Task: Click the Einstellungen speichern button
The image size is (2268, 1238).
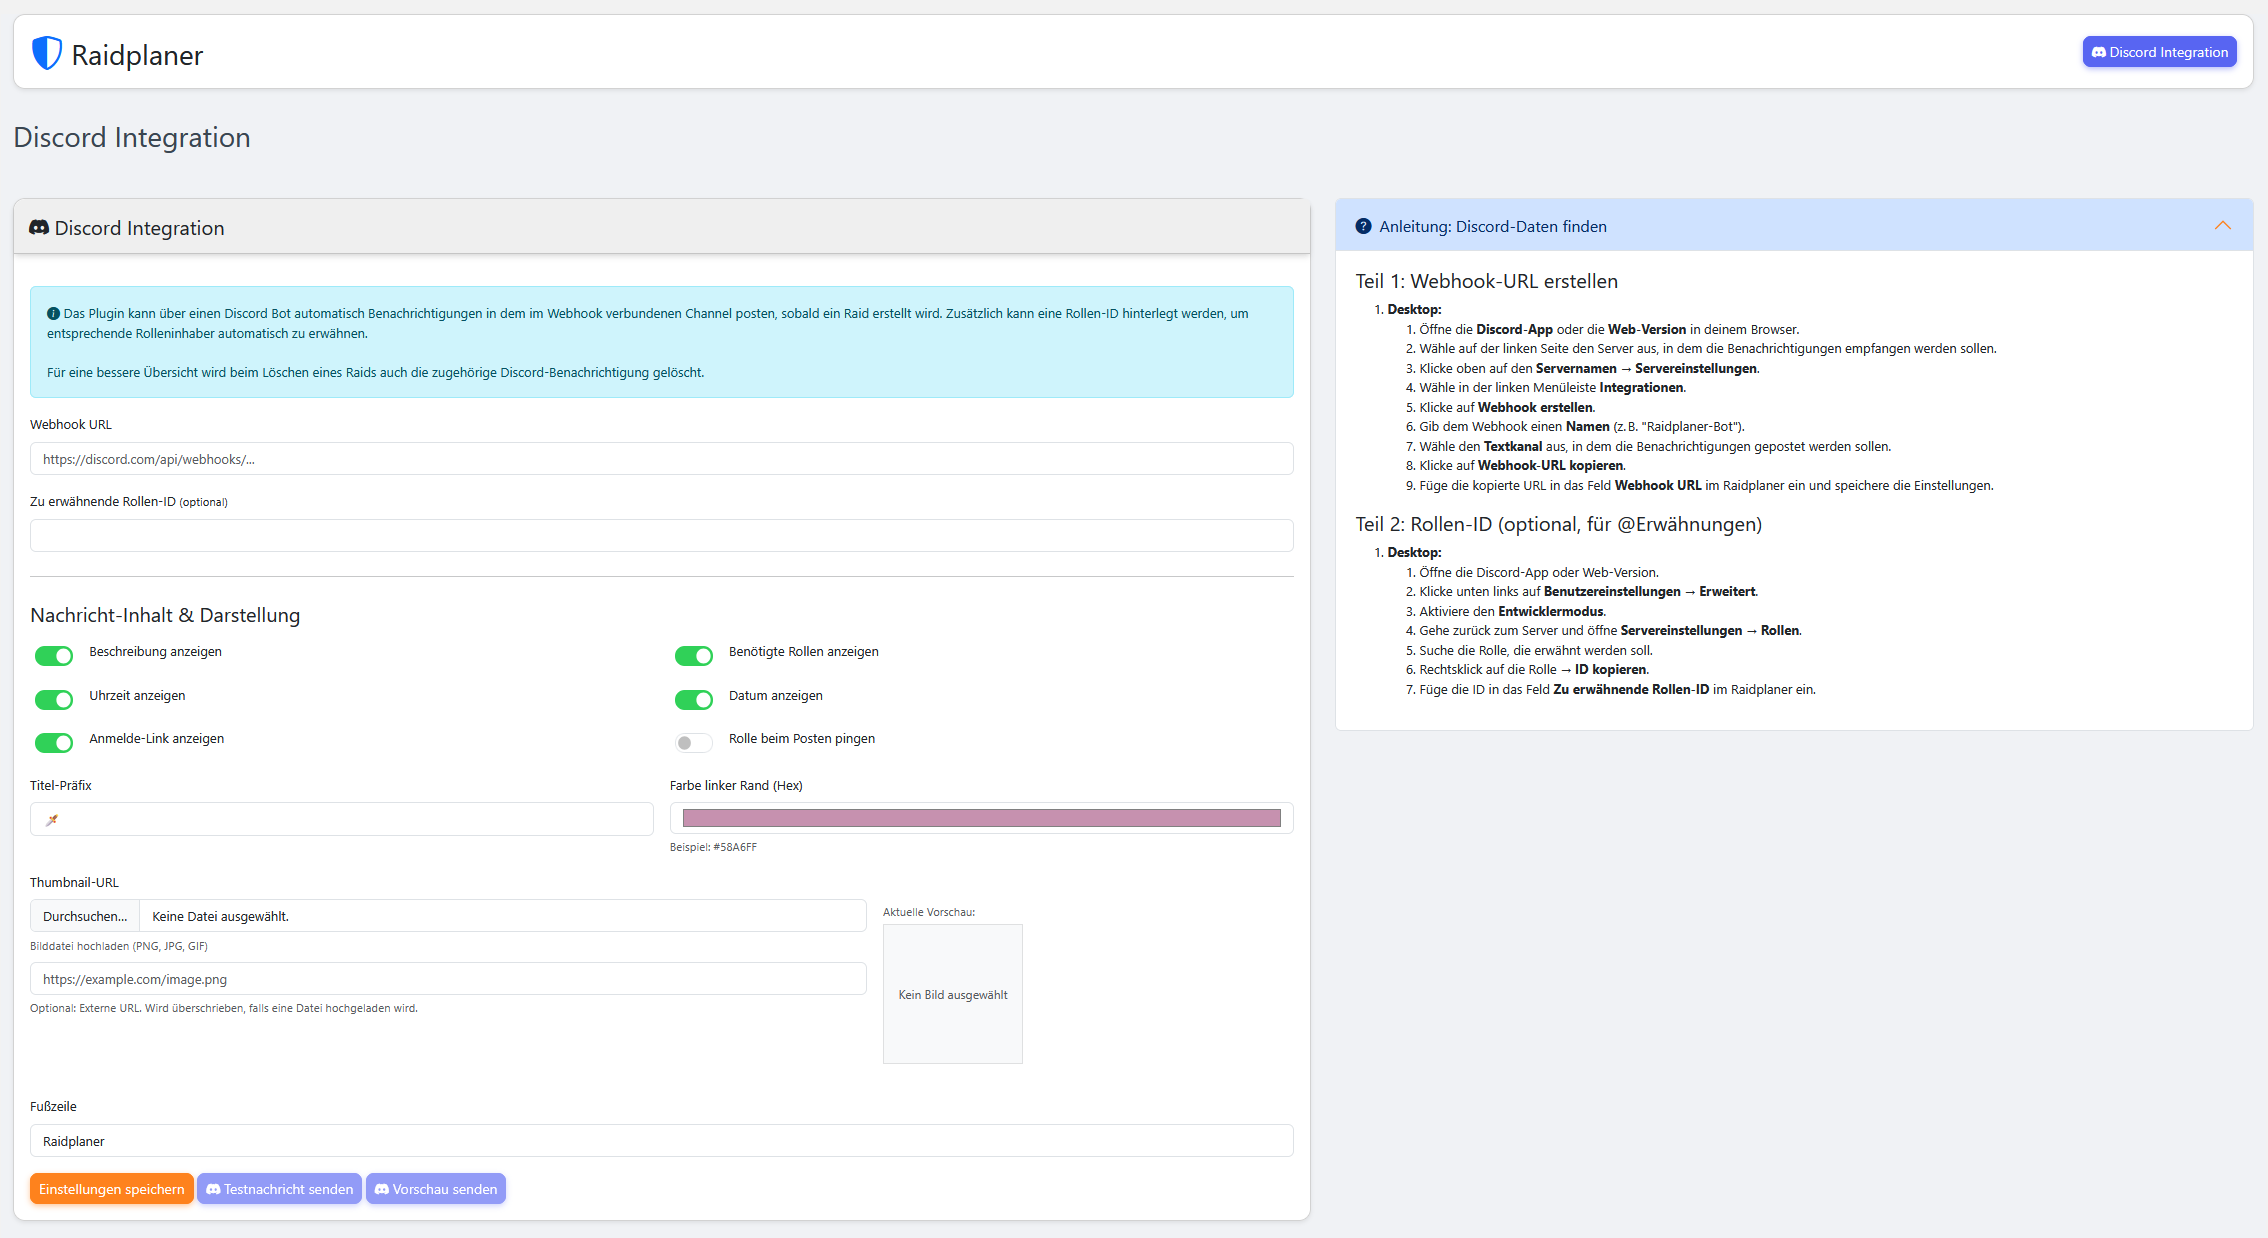Action: coord(111,1189)
